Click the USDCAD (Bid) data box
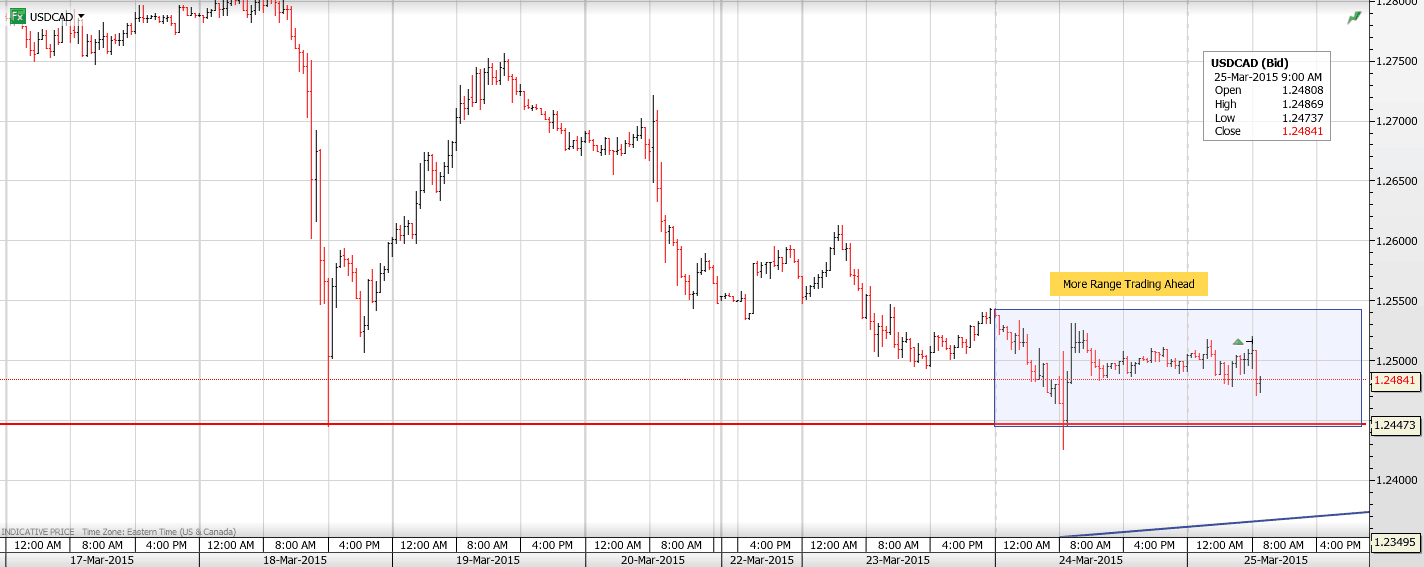 [1267, 96]
